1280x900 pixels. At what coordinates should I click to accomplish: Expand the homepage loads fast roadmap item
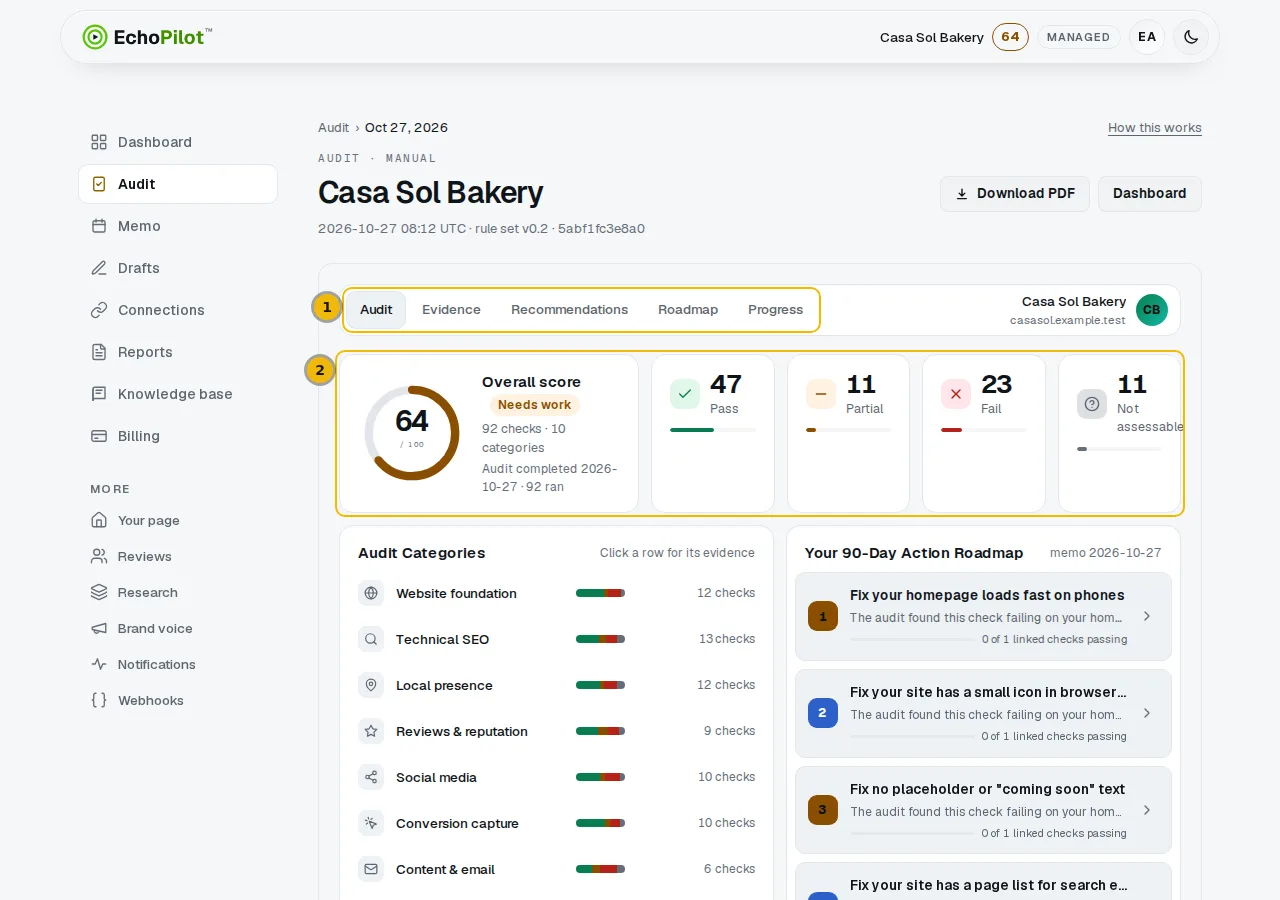click(x=983, y=616)
